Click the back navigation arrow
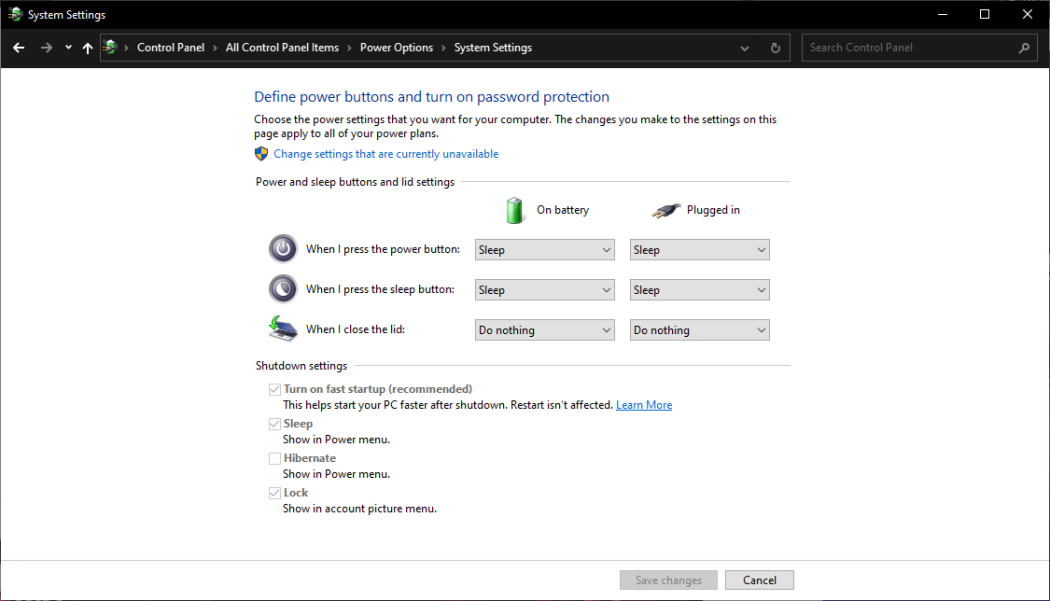This screenshot has height=601, width=1050. (x=17, y=47)
